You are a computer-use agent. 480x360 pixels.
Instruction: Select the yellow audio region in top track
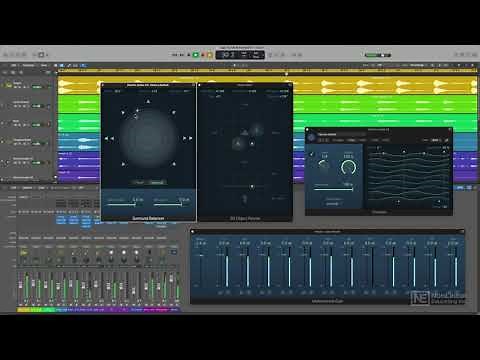click(79, 86)
